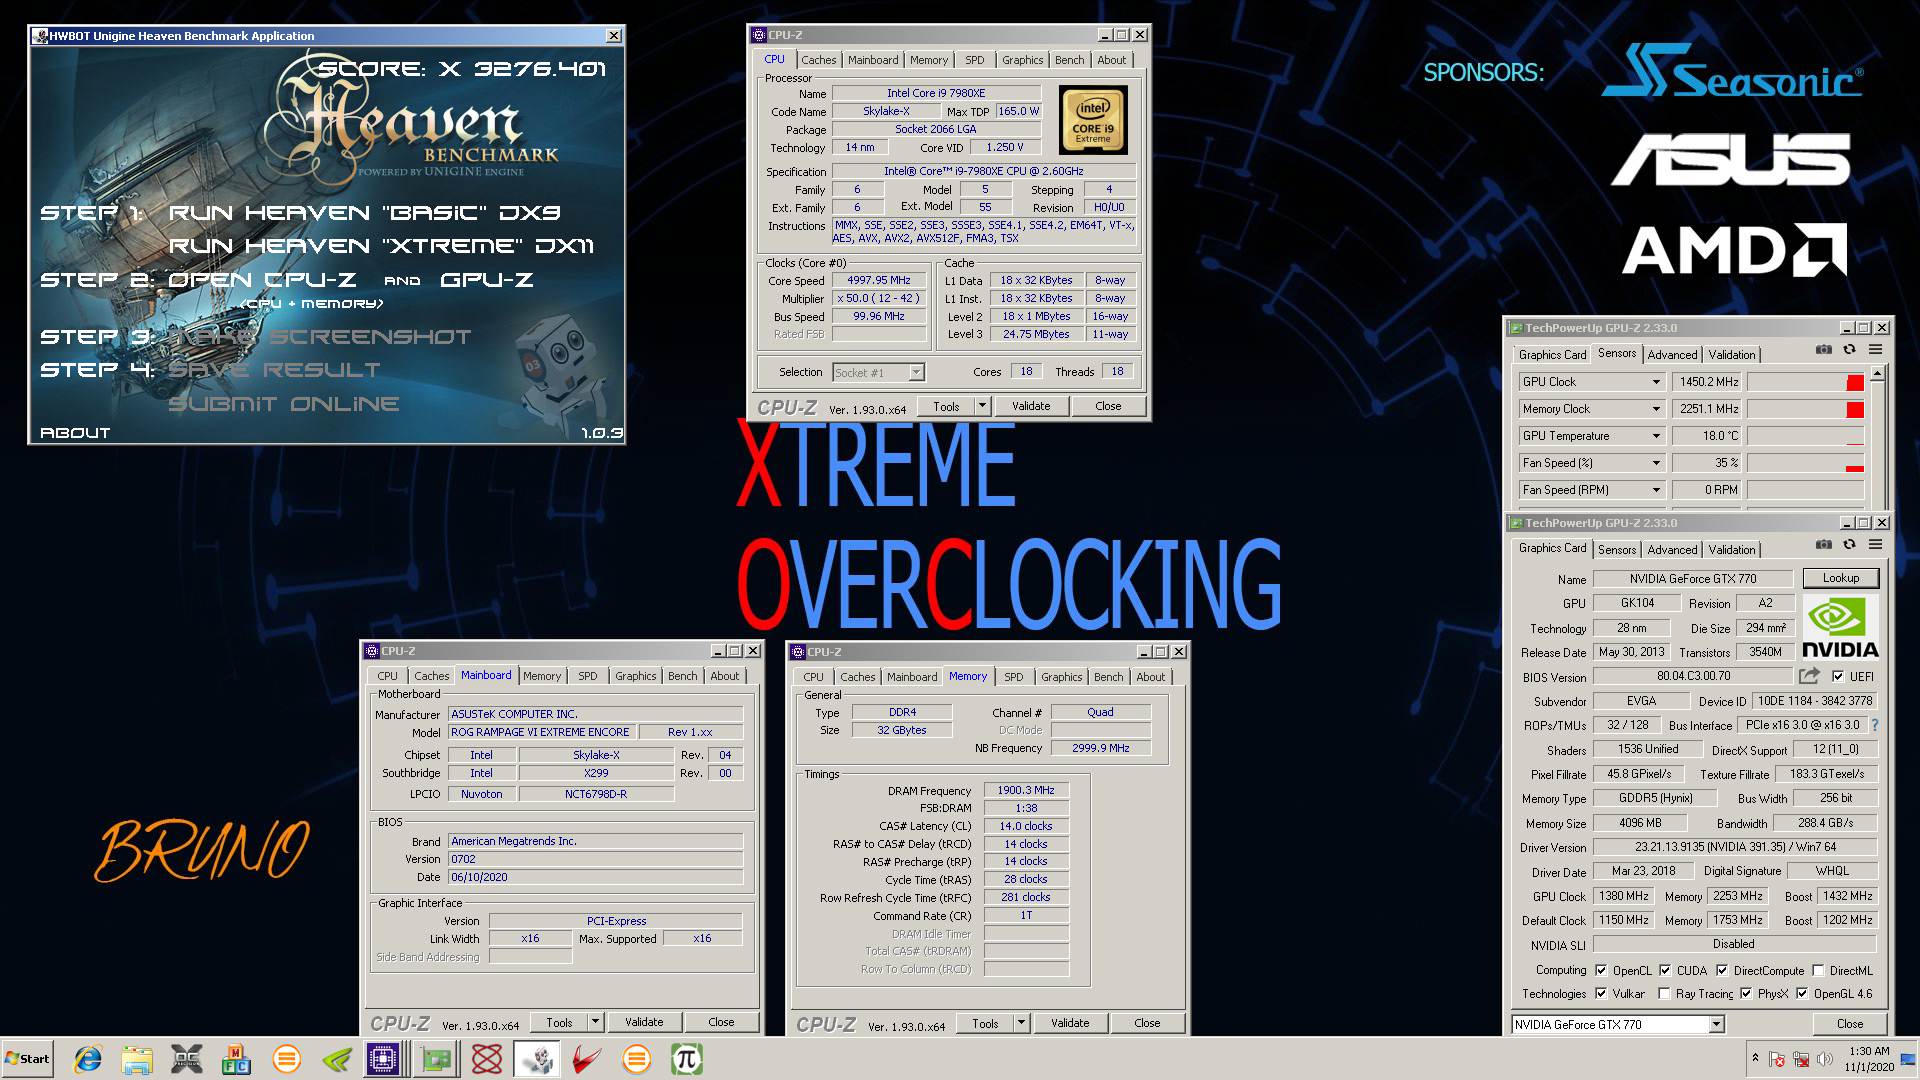The image size is (1920, 1080).
Task: Click the Lookup button in GPU-Z
Action: pos(1840,578)
